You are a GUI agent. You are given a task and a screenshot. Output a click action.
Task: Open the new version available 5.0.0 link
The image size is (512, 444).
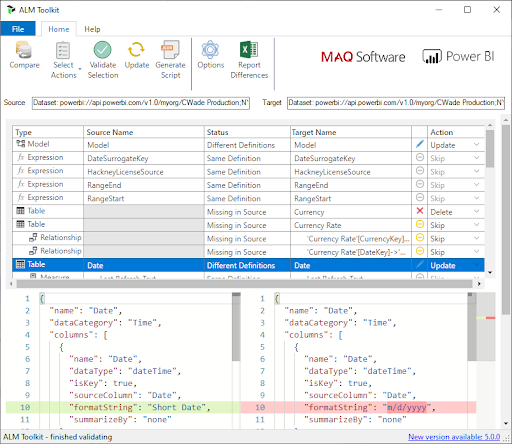[x=454, y=437]
